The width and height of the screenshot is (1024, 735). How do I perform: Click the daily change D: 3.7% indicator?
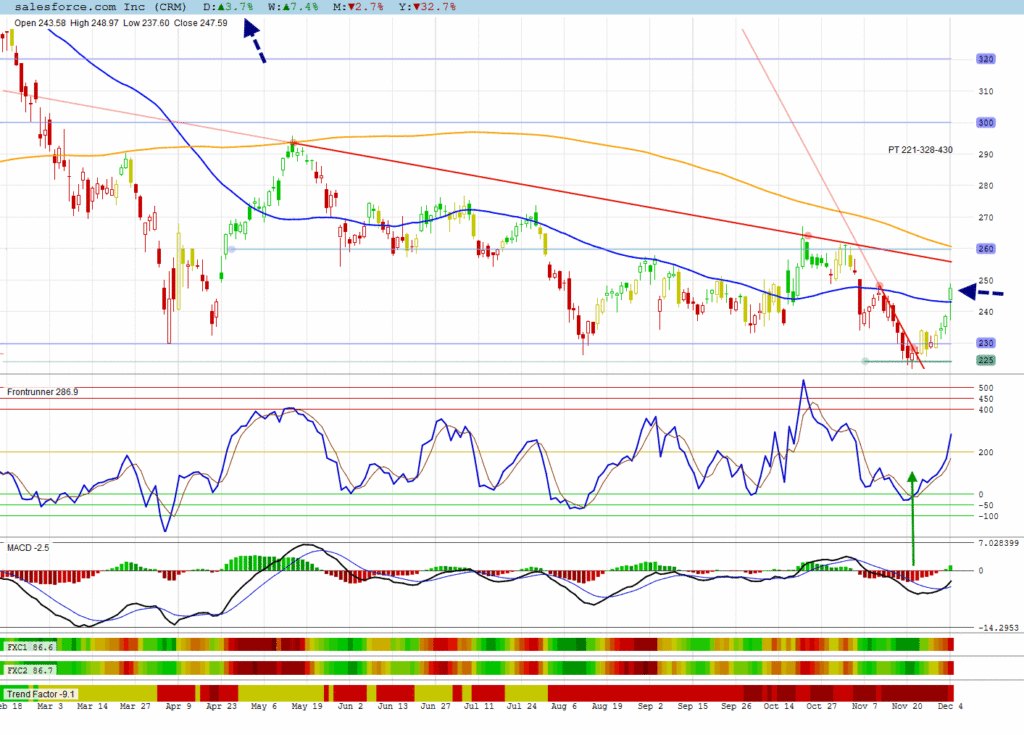(228, 7)
